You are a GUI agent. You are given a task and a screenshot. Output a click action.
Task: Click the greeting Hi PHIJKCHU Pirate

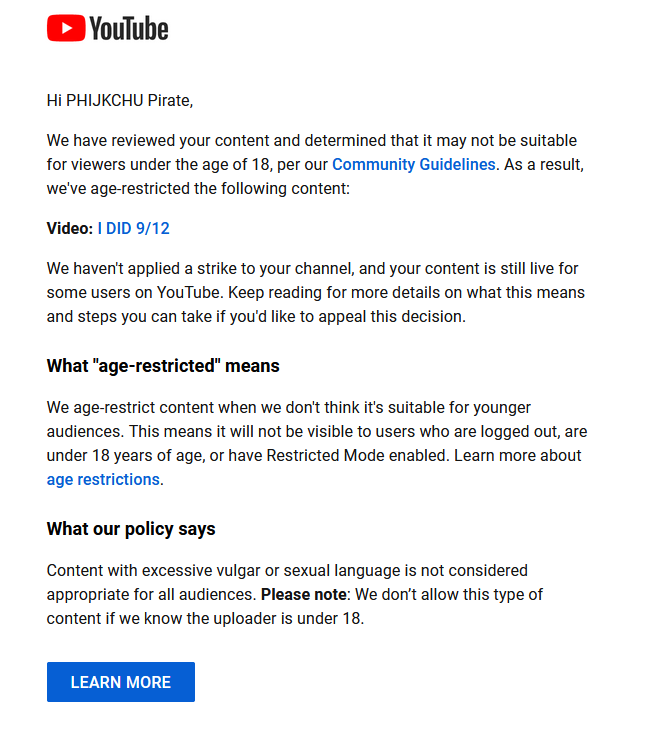[120, 100]
